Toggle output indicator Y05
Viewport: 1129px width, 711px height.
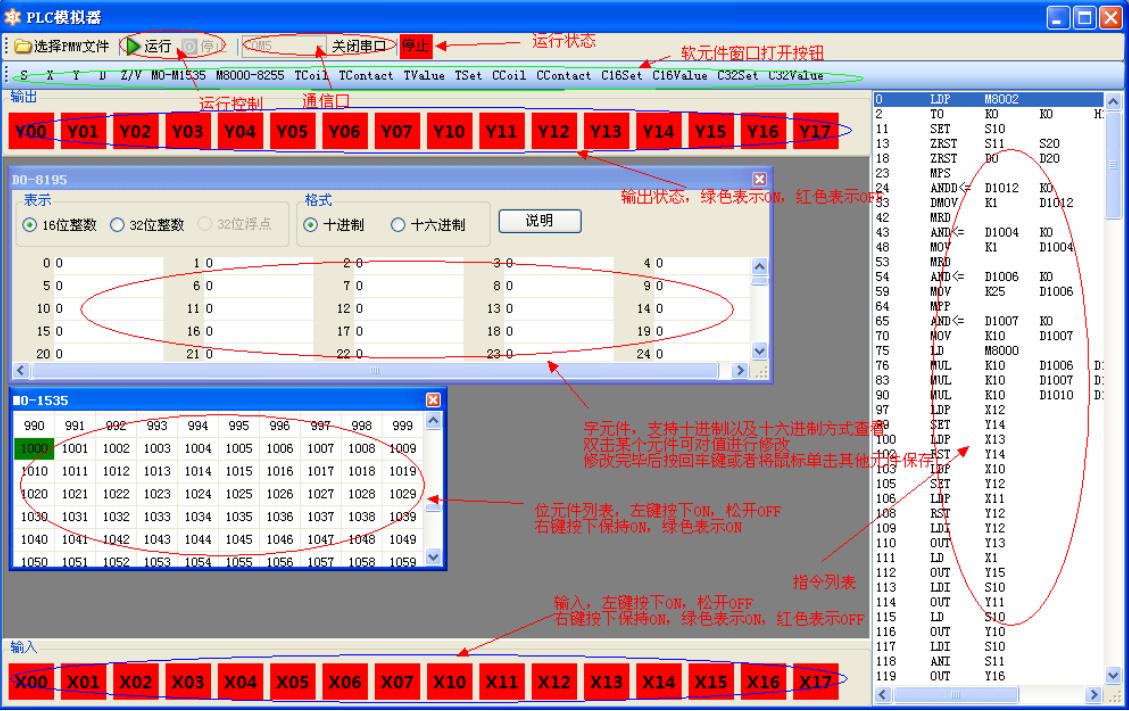coord(291,130)
